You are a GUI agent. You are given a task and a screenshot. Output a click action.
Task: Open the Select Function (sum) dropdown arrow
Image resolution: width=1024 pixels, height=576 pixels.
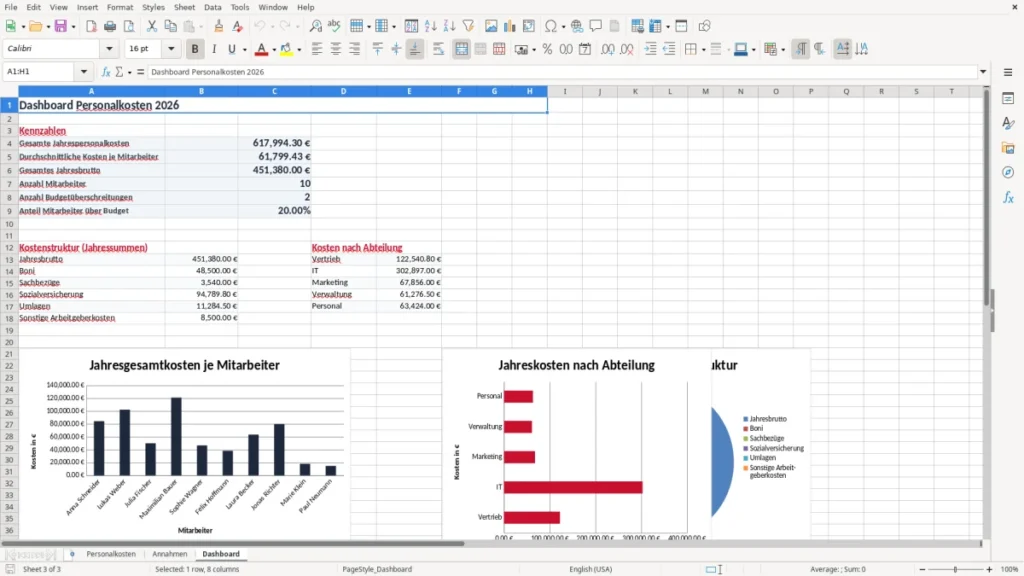[129, 72]
